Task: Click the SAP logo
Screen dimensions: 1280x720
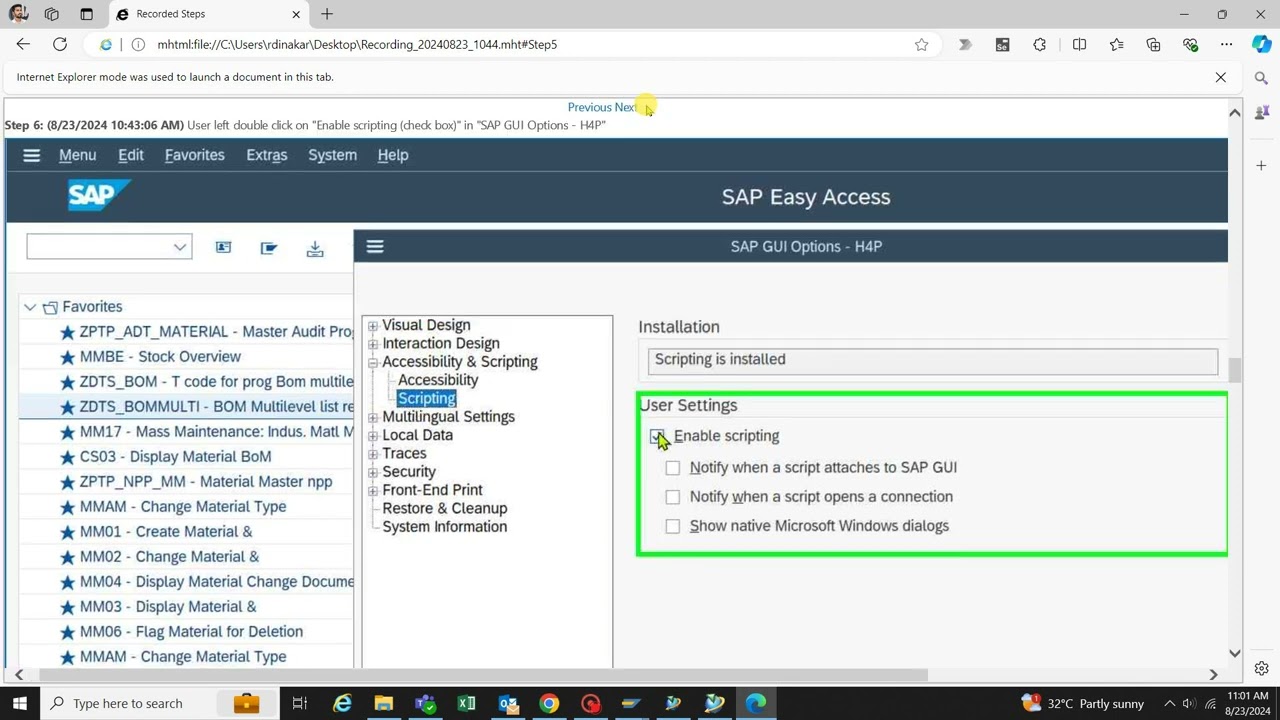Action: [99, 195]
